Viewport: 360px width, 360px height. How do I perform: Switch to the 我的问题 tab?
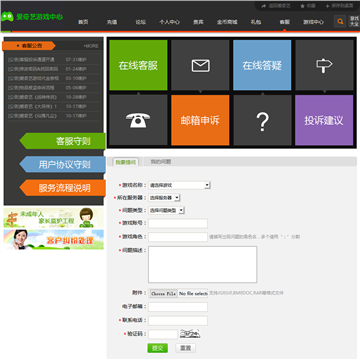point(161,162)
